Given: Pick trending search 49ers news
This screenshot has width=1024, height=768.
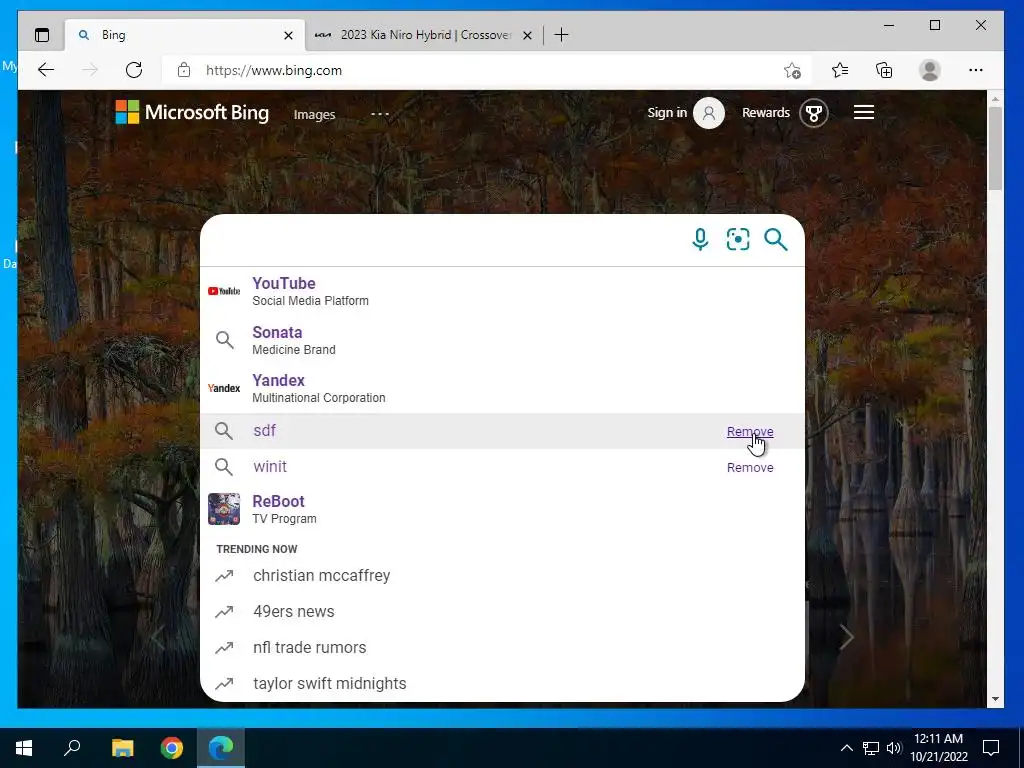Looking at the screenshot, I should [x=502, y=611].
